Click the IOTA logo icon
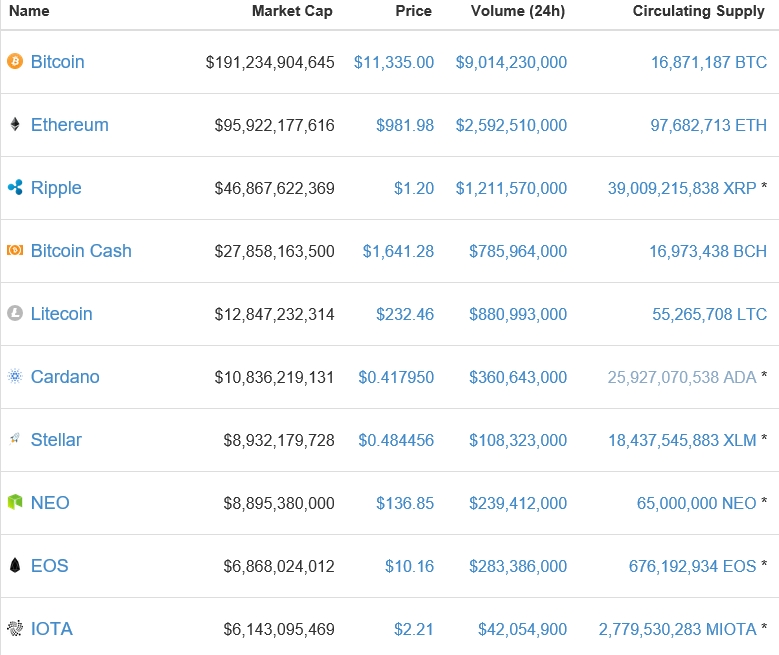The height and width of the screenshot is (655, 779). click(15, 629)
